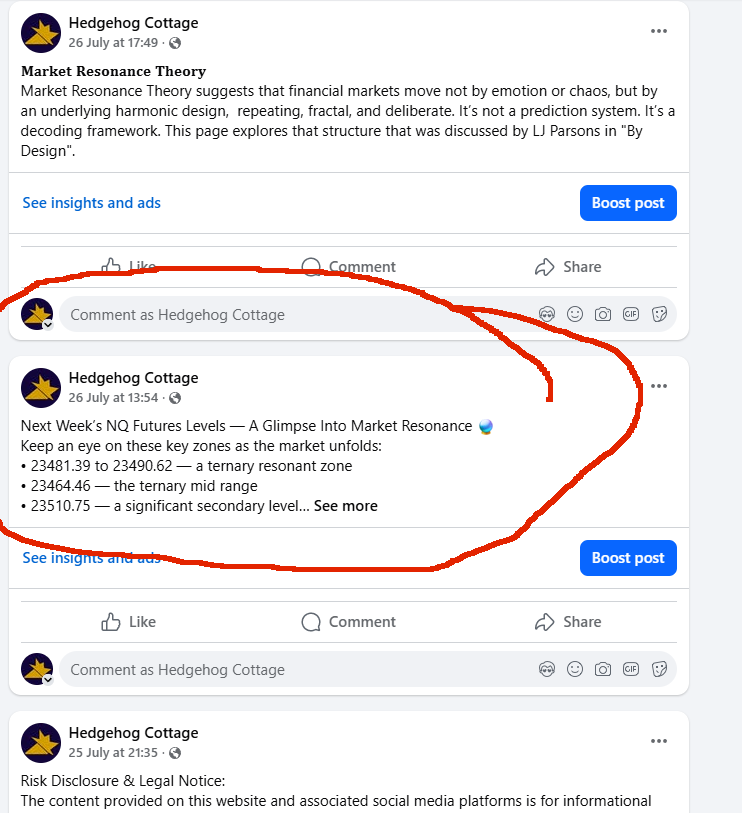742x813 pixels.
Task: Insert emoji in second post's comment box
Action: [x=575, y=669]
